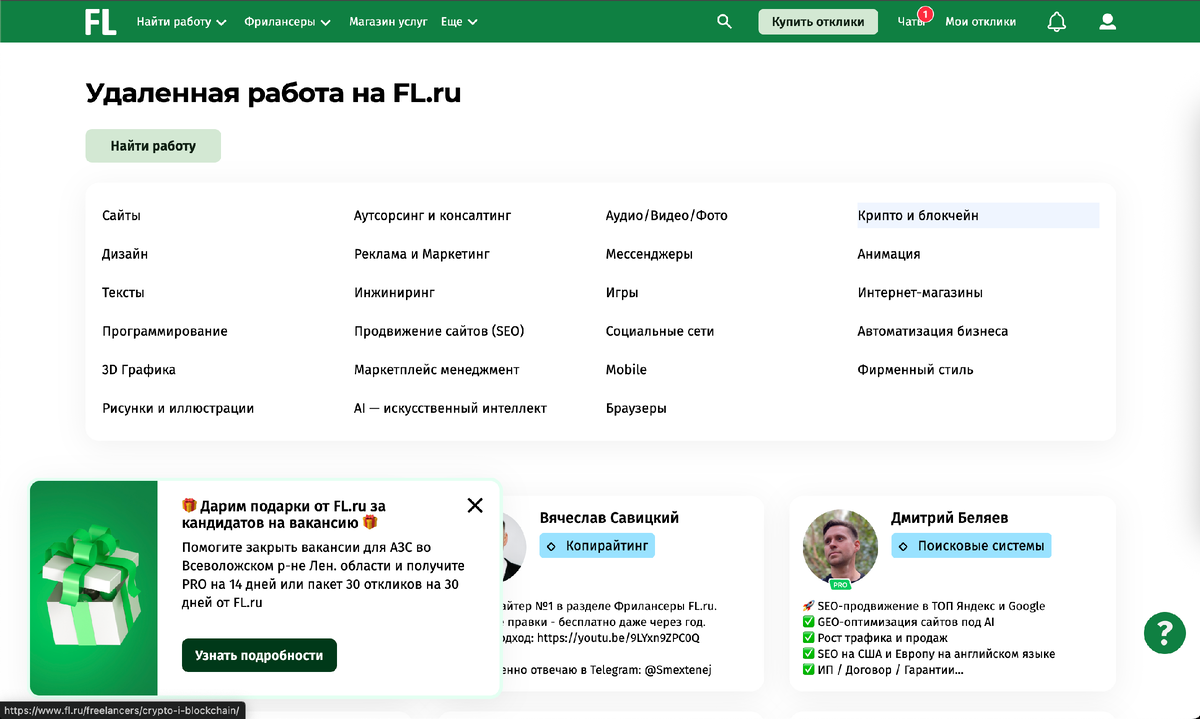Open the 'Интернет-магазины' category

coord(920,293)
